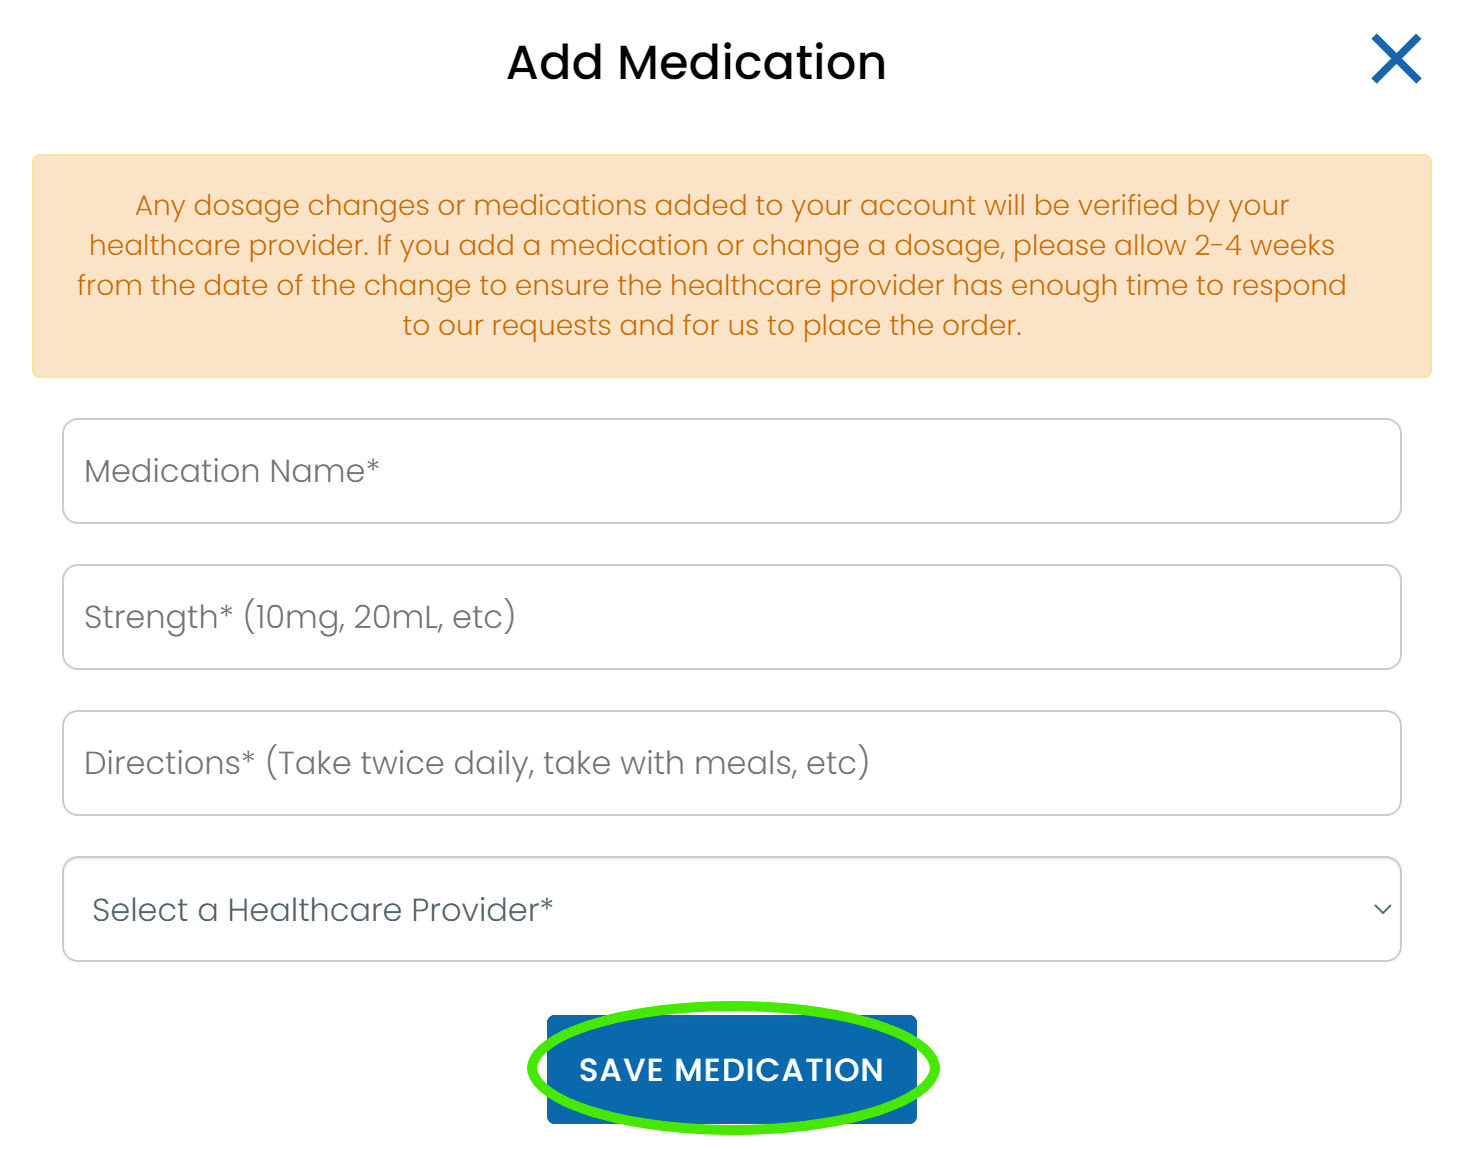This screenshot has height=1150, width=1465.
Task: Click the Directions input box
Action: [731, 763]
